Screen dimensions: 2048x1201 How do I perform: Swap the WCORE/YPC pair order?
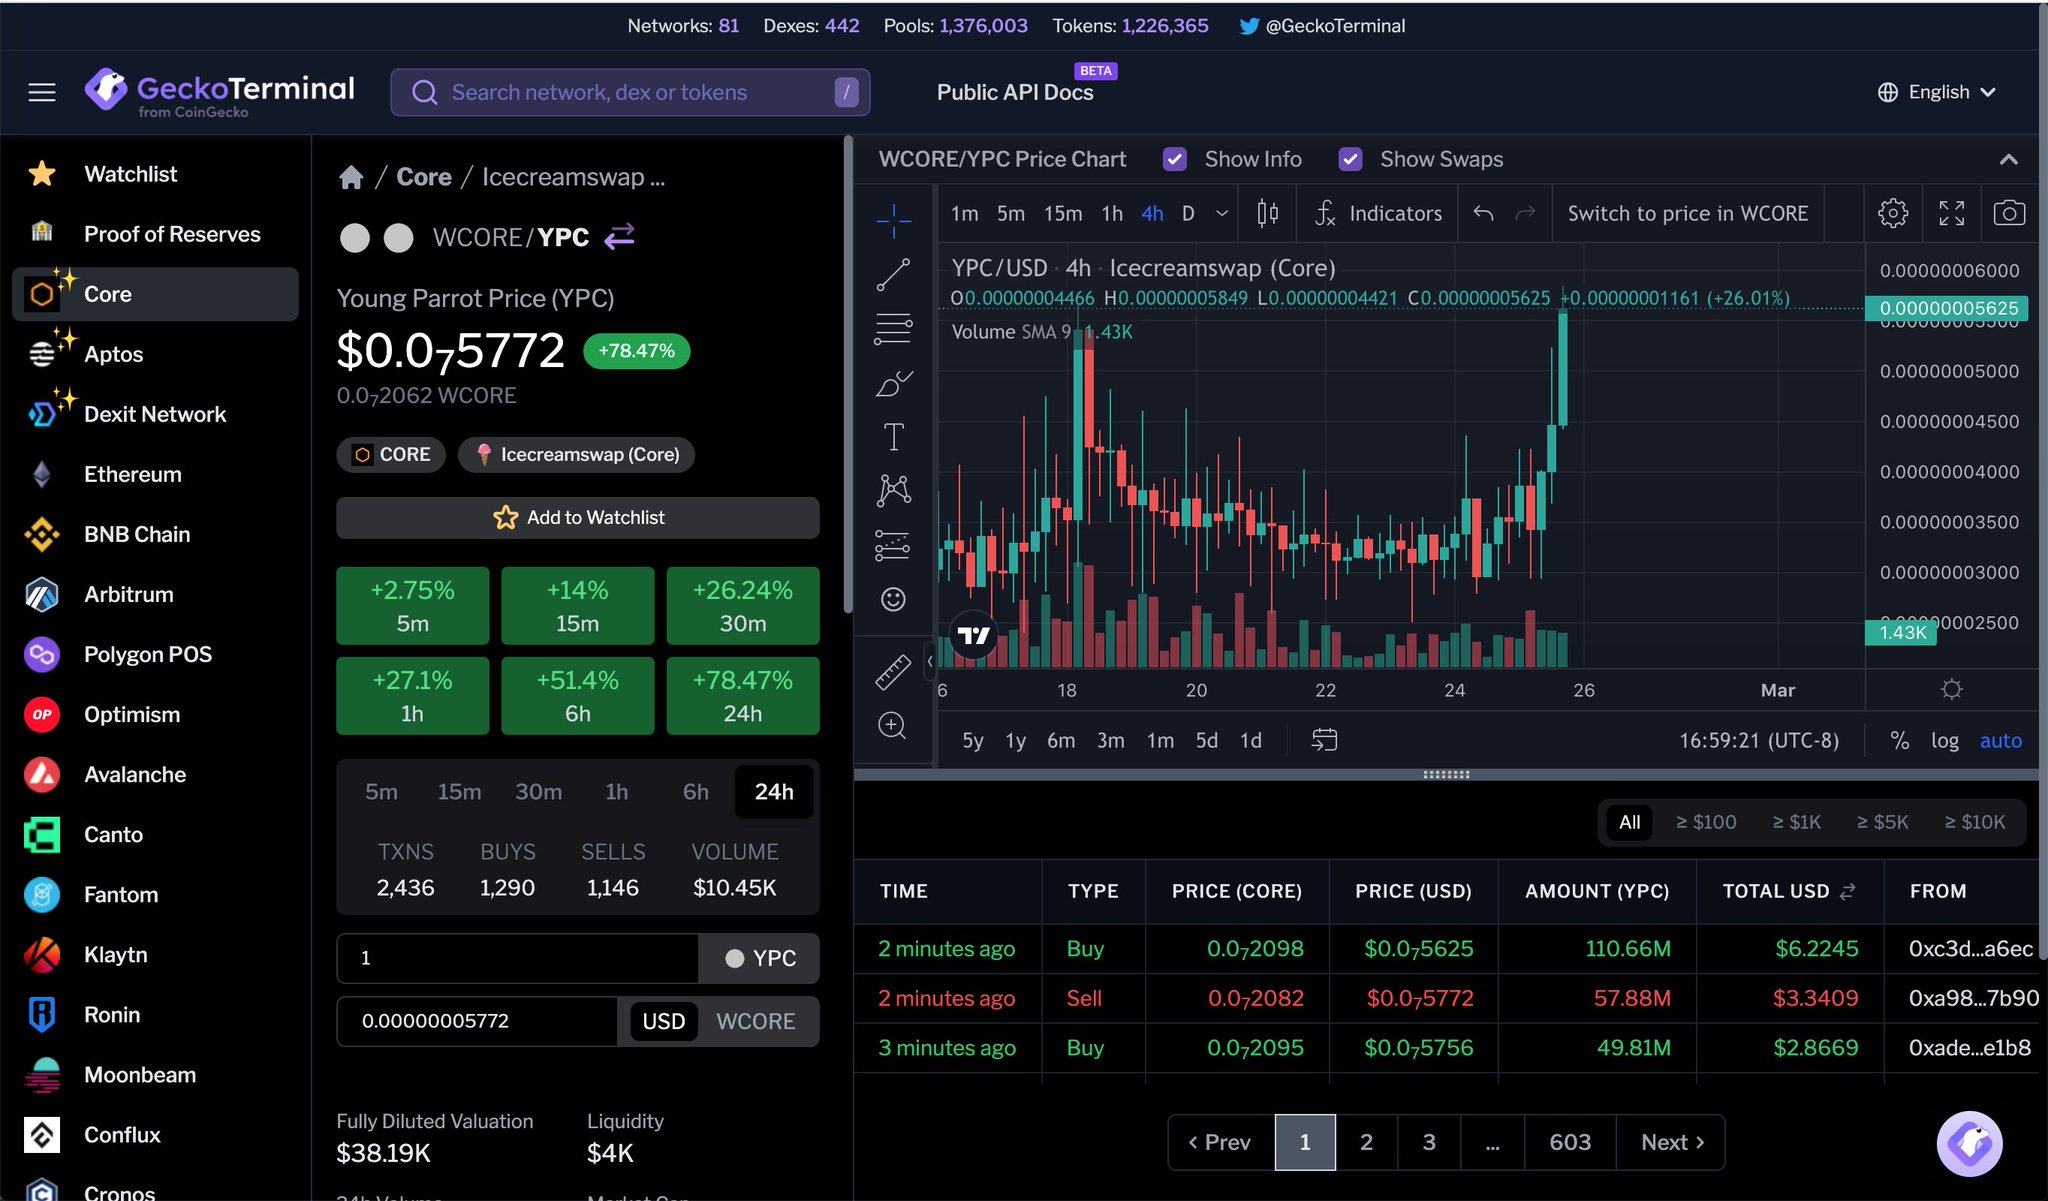click(x=620, y=237)
